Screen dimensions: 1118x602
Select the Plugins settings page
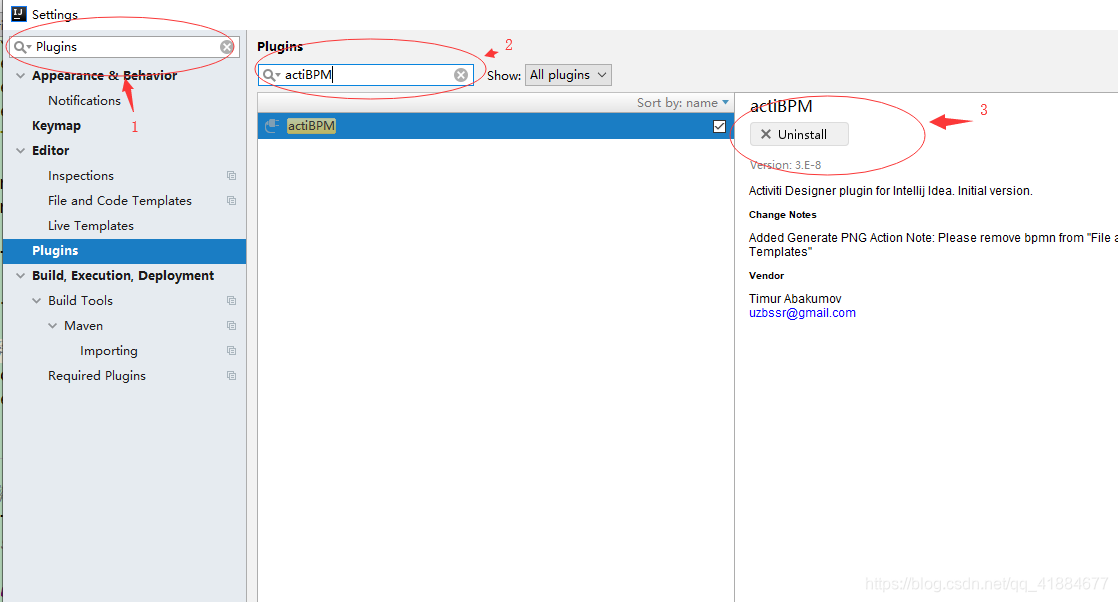(125, 250)
